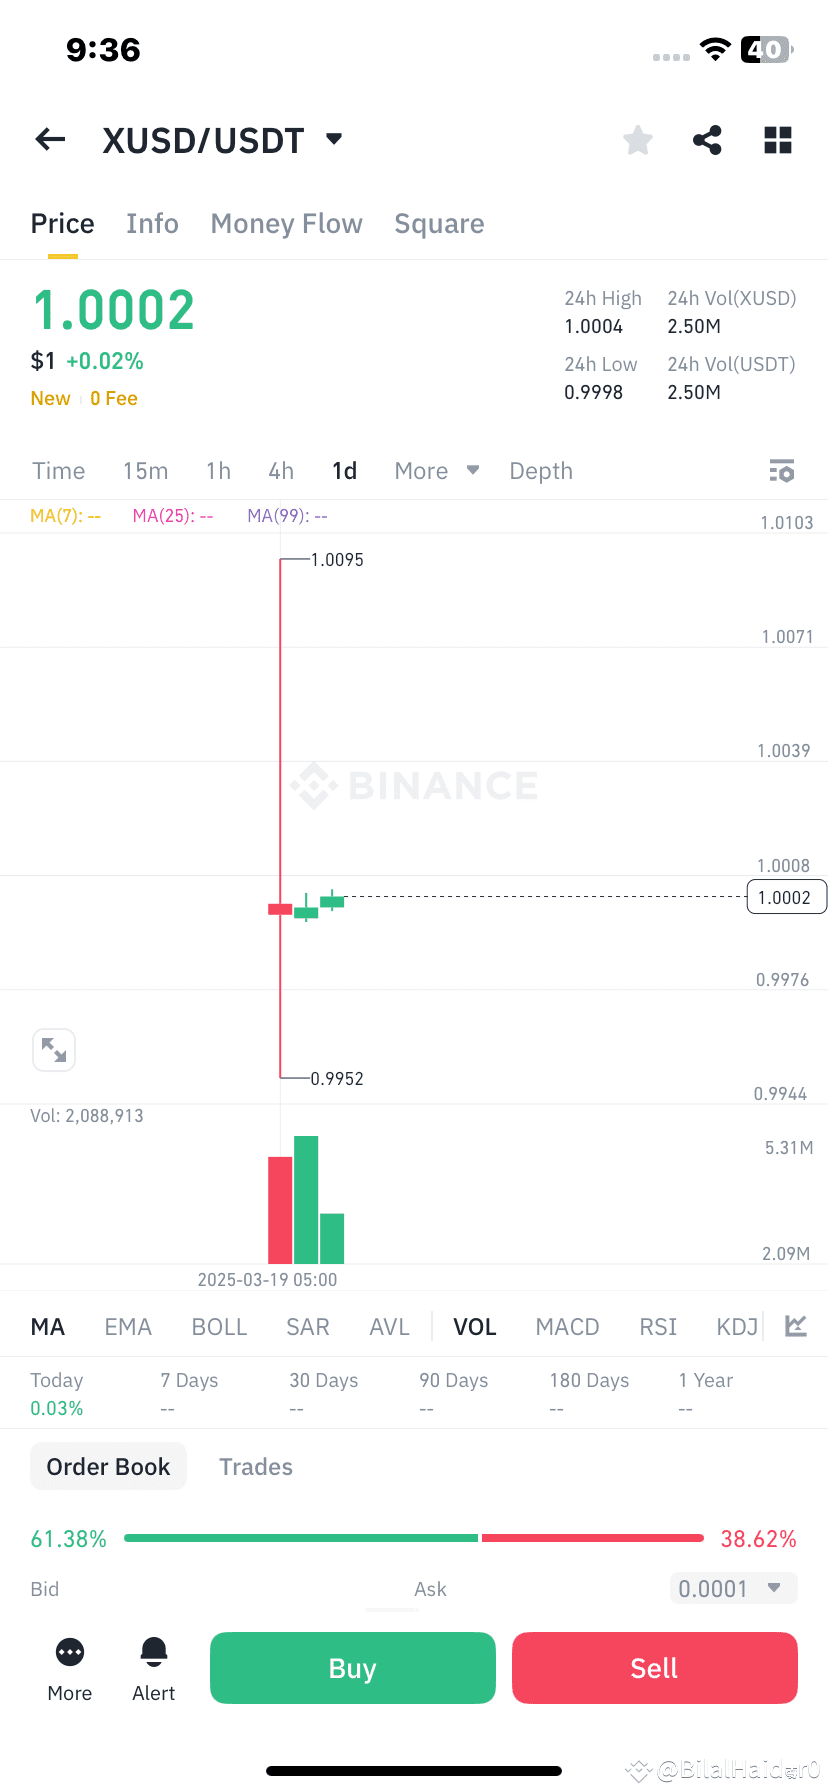Open the Trades tab
This screenshot has height=1792, width=828.
tap(255, 1466)
